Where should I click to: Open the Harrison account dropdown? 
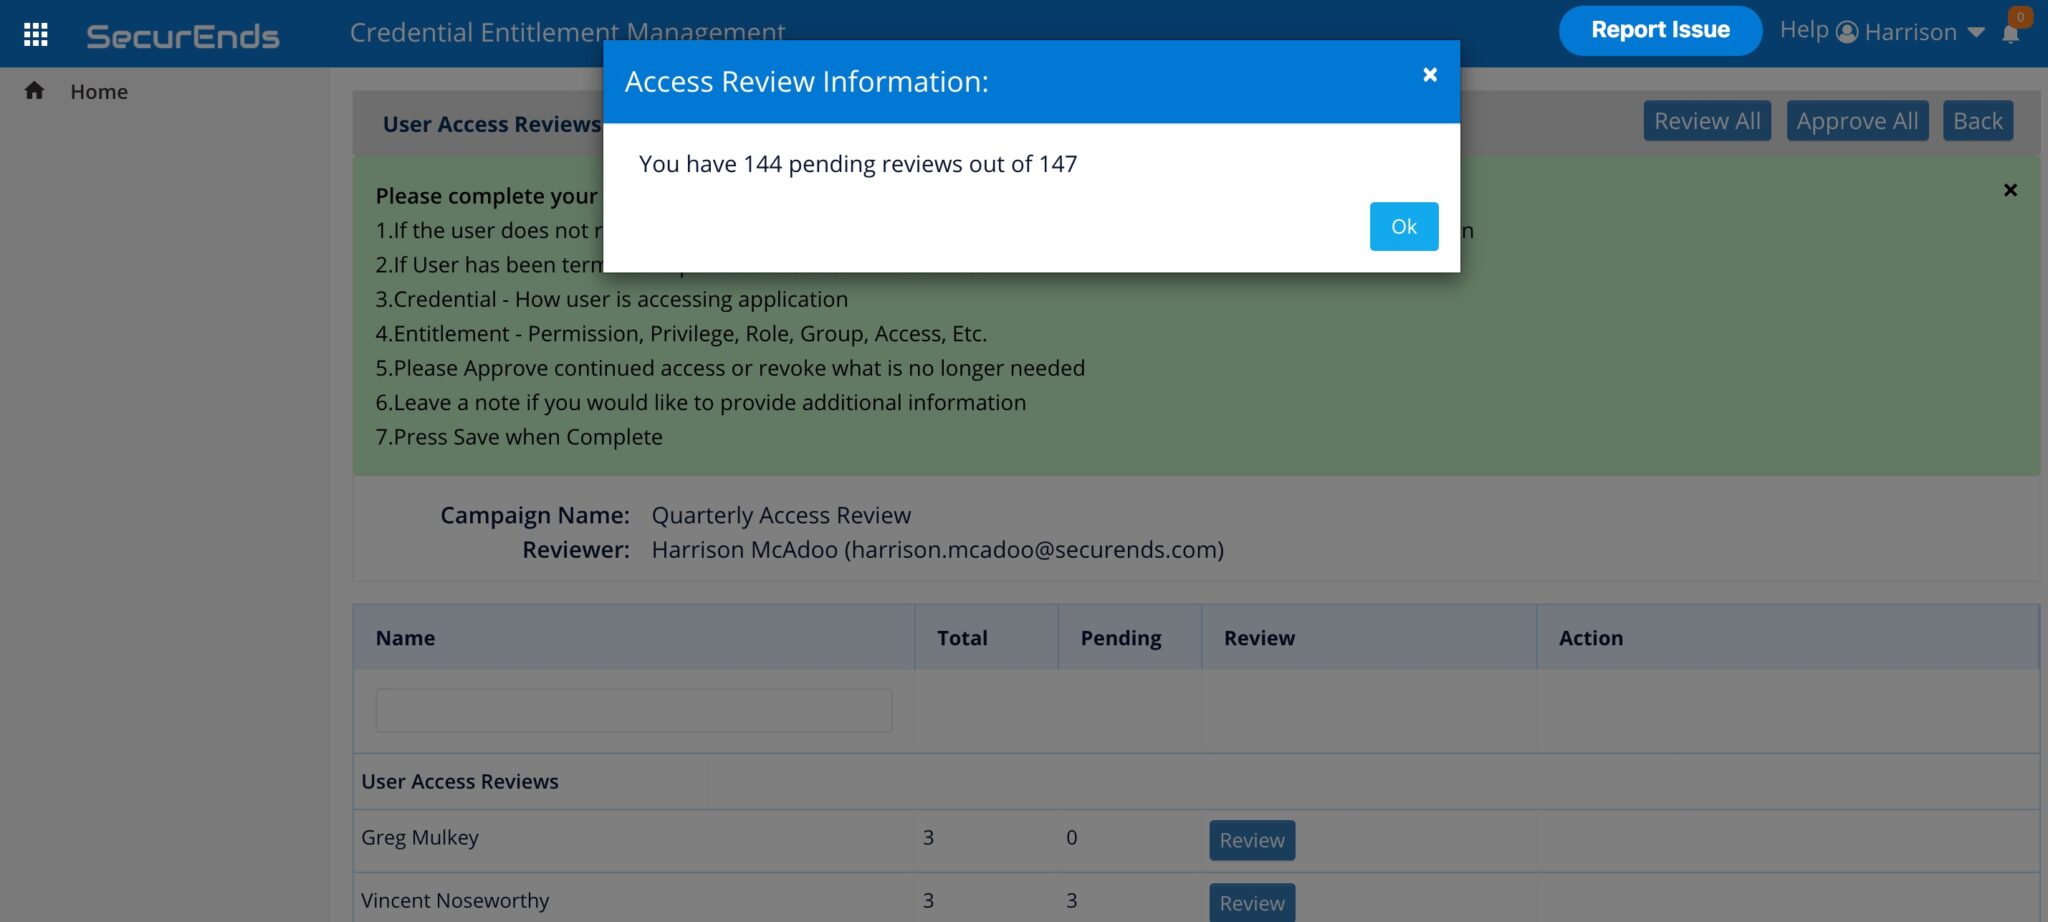(x=1977, y=33)
